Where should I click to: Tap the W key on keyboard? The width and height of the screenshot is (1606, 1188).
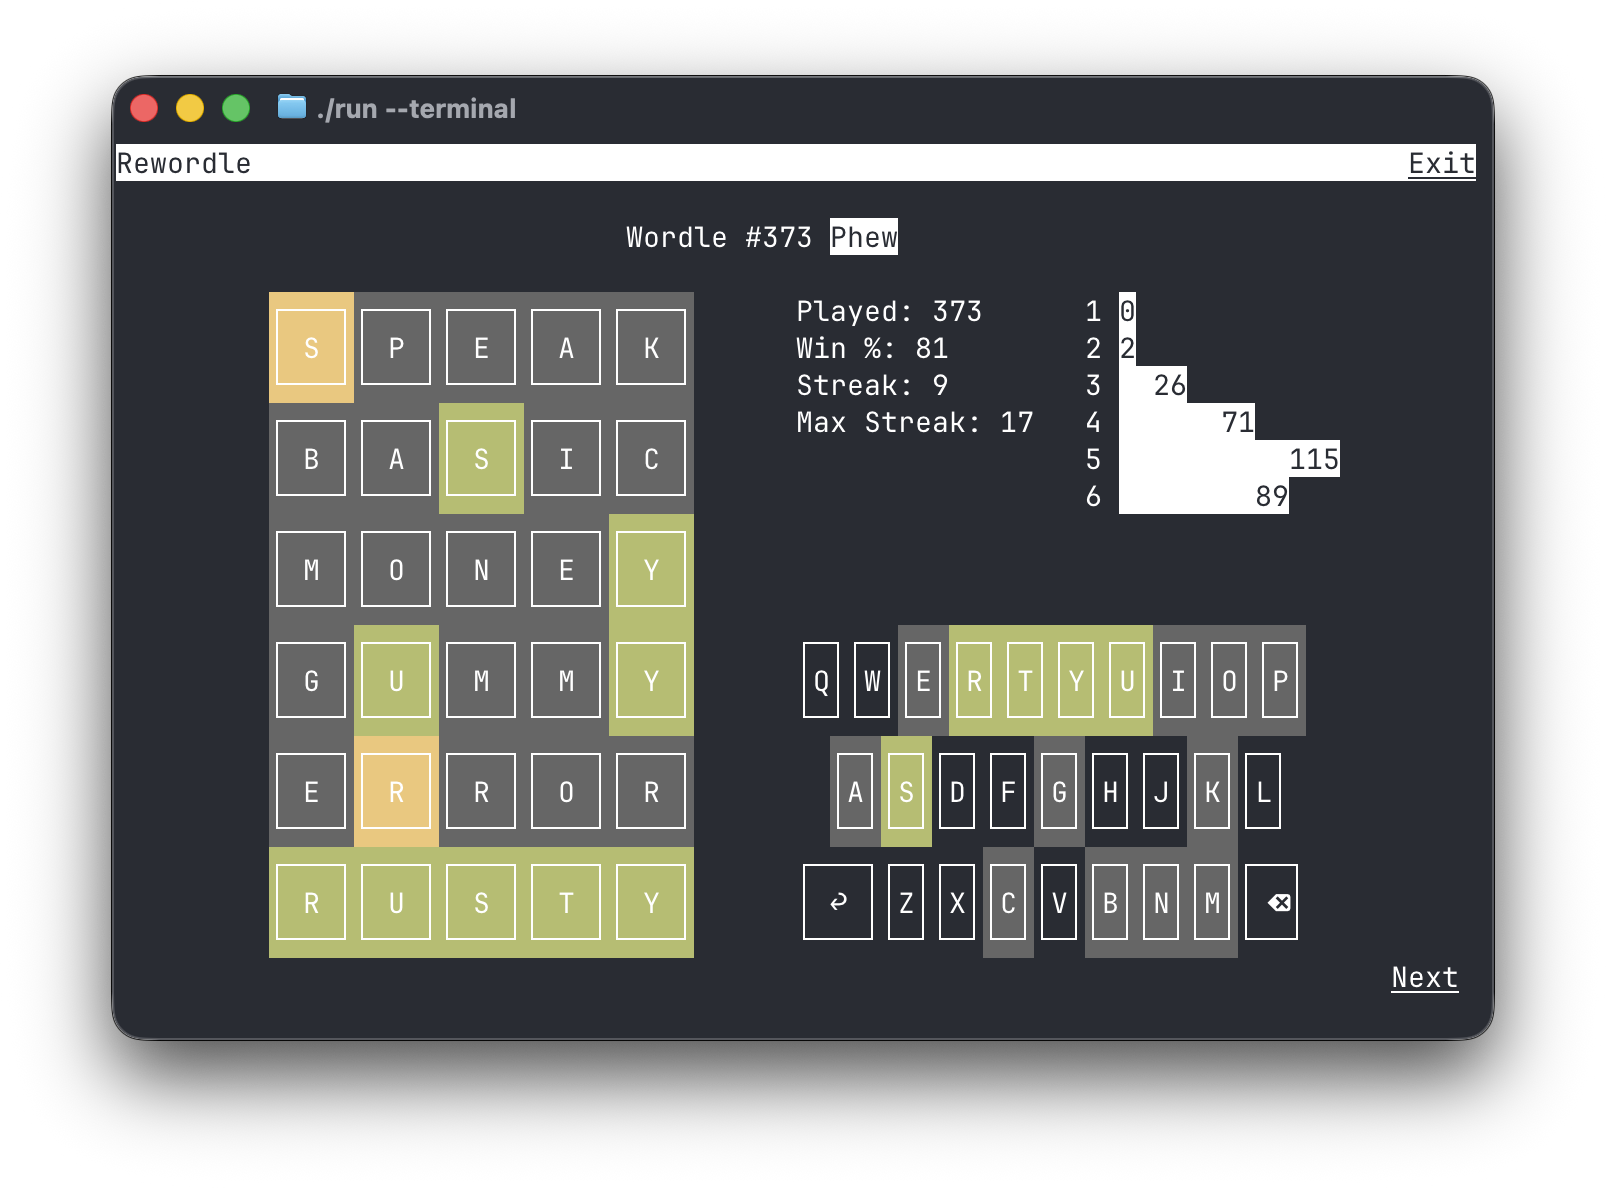click(x=872, y=680)
